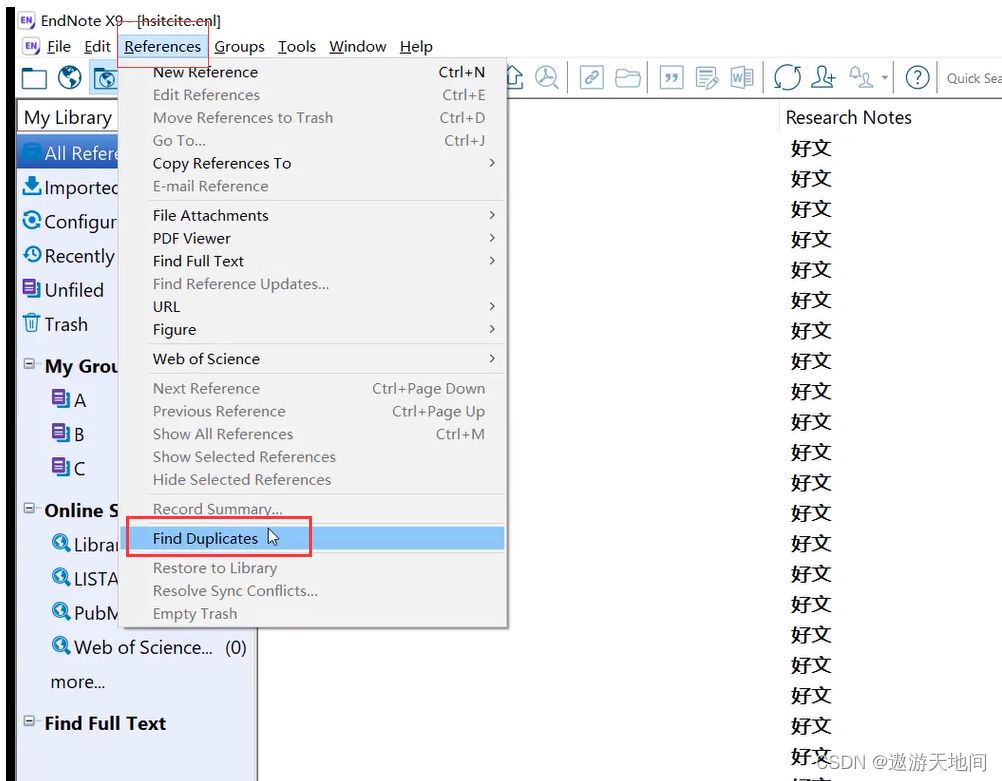Viewport: 1002px width, 781px height.
Task: Expand the PDF Viewer submenu
Action: [x=491, y=238]
